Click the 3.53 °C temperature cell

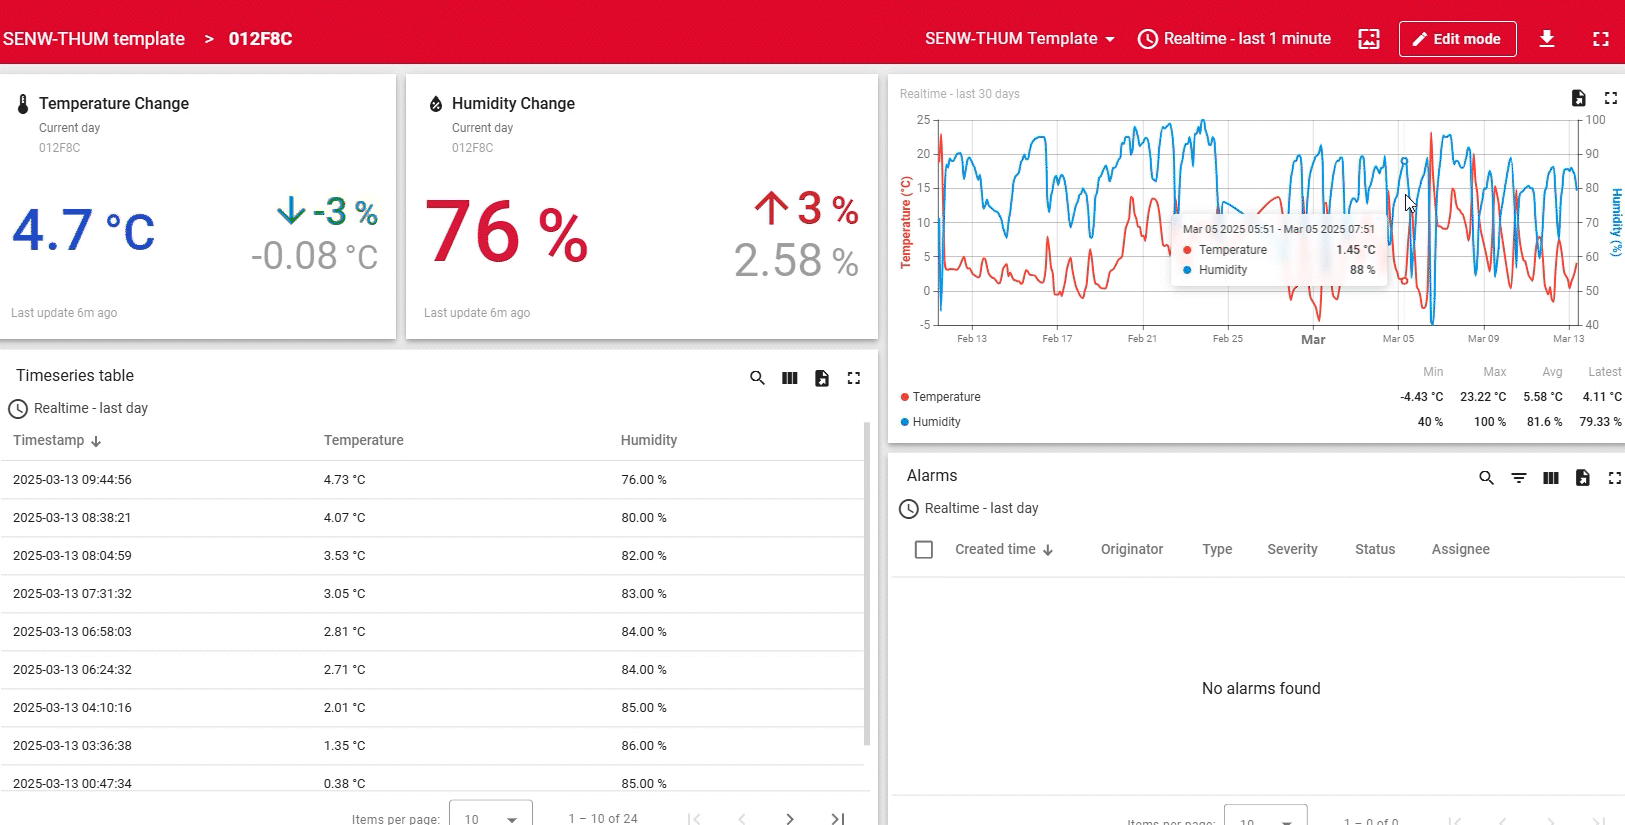[x=344, y=556]
